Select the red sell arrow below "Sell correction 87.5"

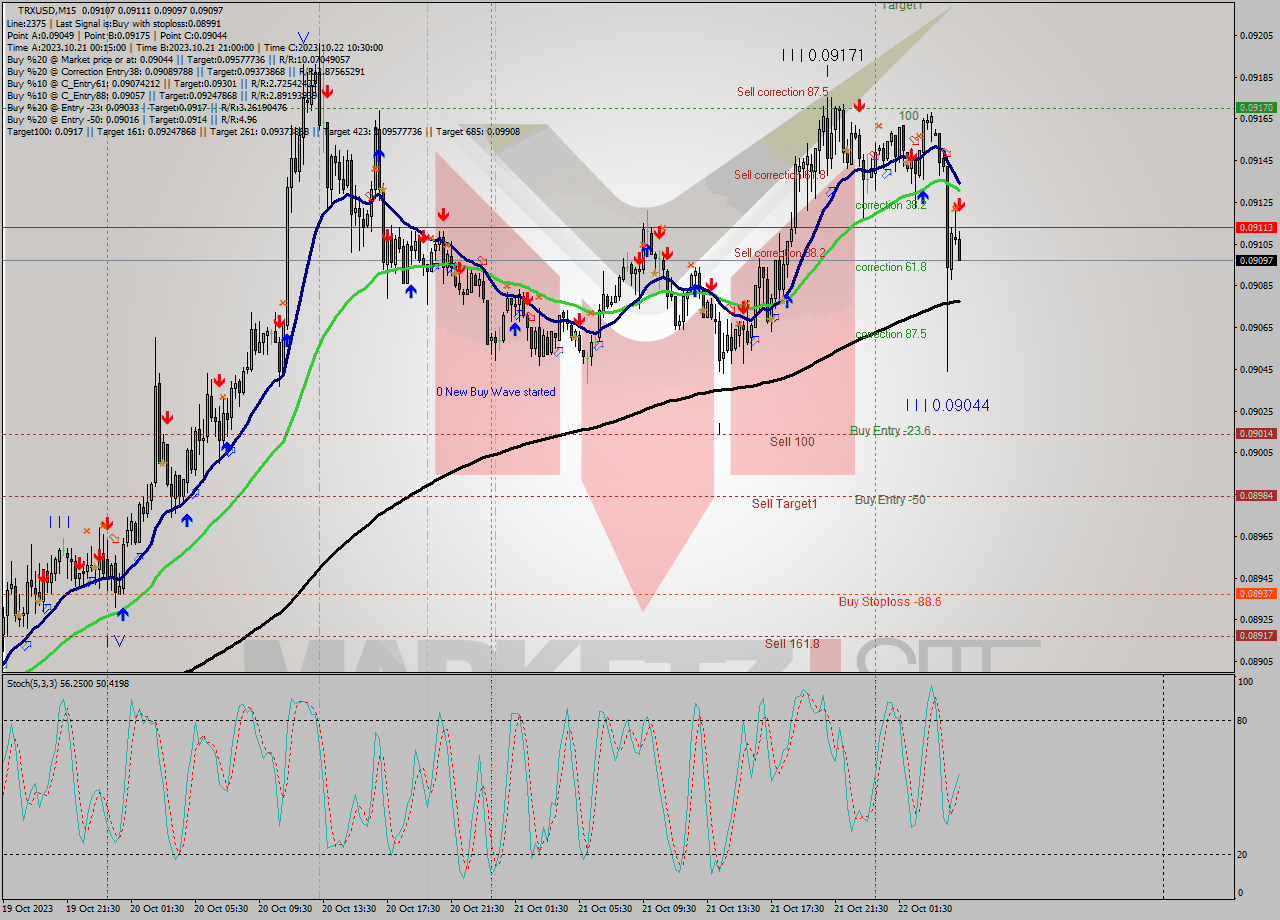pyautogui.click(x=860, y=105)
